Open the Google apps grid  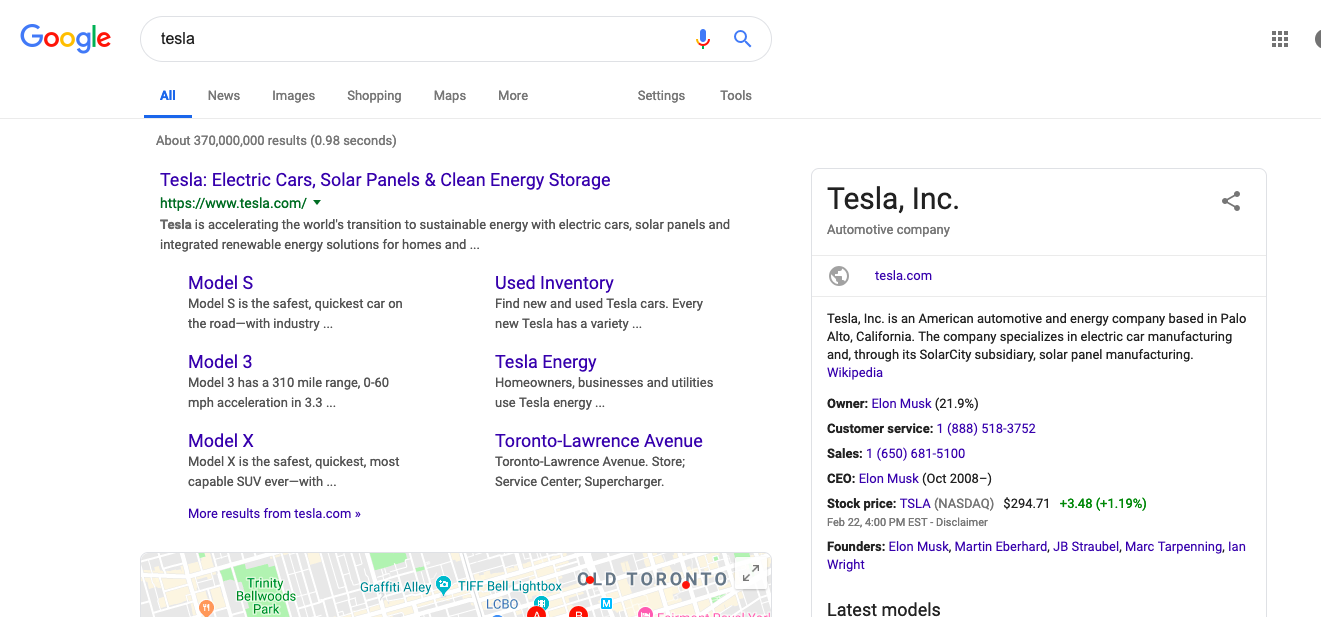point(1280,39)
